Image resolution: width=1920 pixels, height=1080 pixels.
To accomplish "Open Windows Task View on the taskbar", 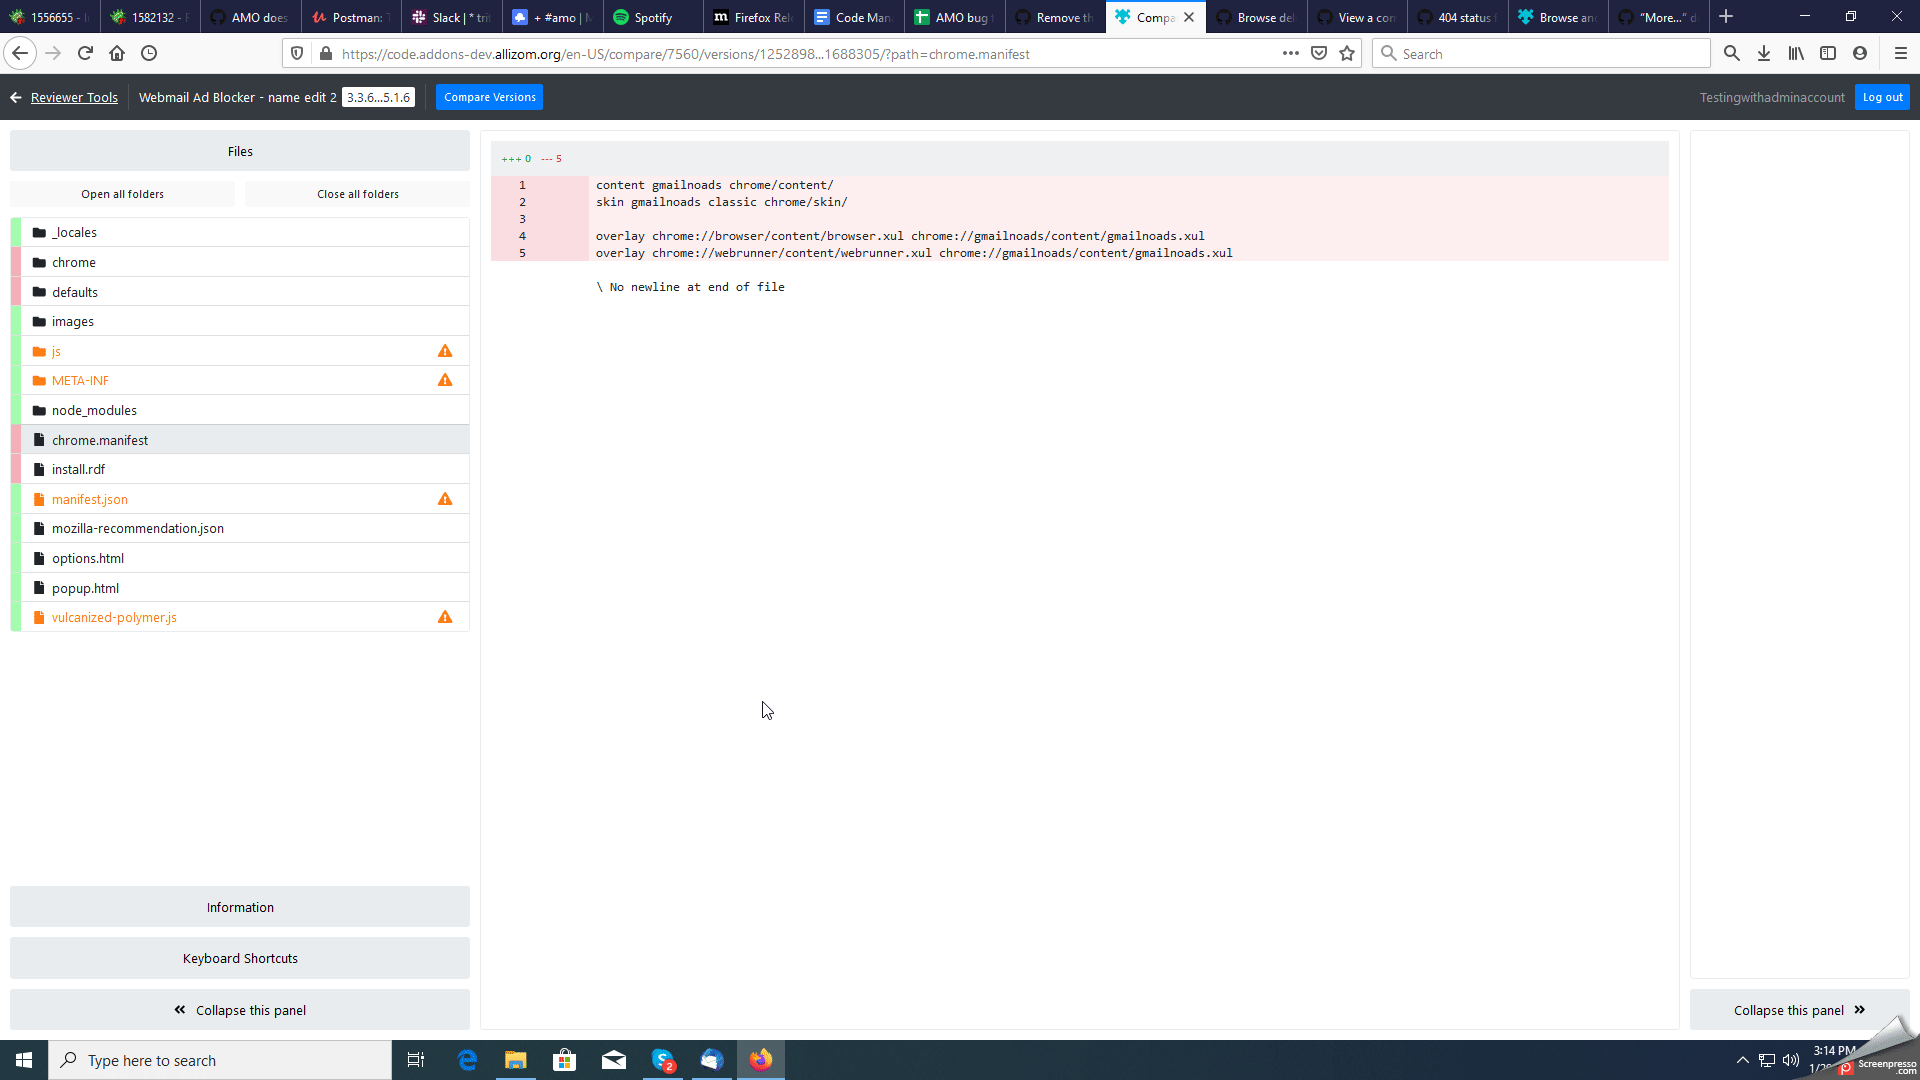I will click(x=416, y=1060).
